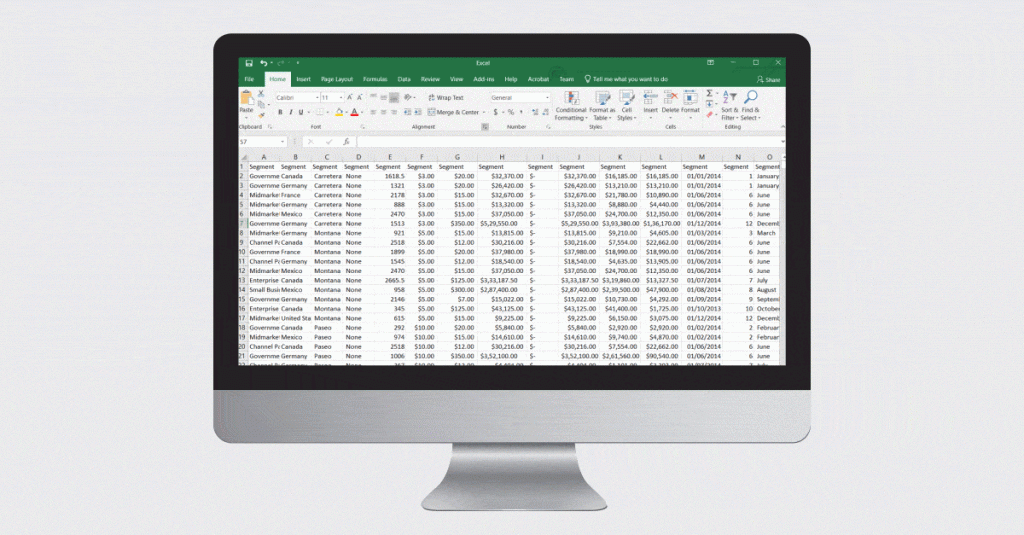Click Sort & Filter button
The width and height of the screenshot is (1024, 535).
click(x=729, y=104)
